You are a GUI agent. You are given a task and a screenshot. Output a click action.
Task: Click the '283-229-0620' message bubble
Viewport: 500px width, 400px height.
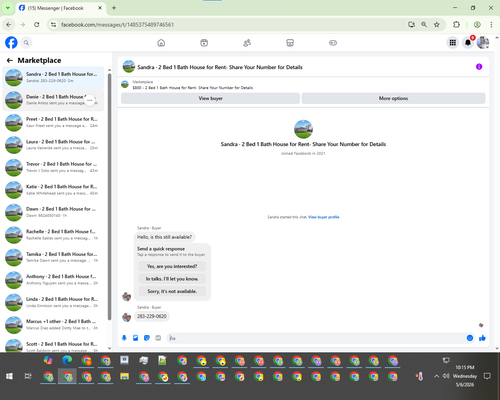pyautogui.click(x=152, y=316)
